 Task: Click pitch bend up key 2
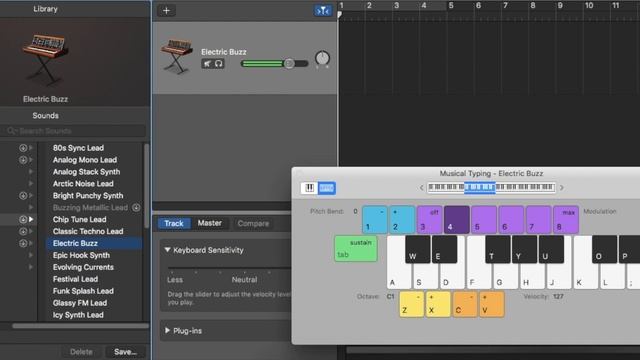pos(402,220)
